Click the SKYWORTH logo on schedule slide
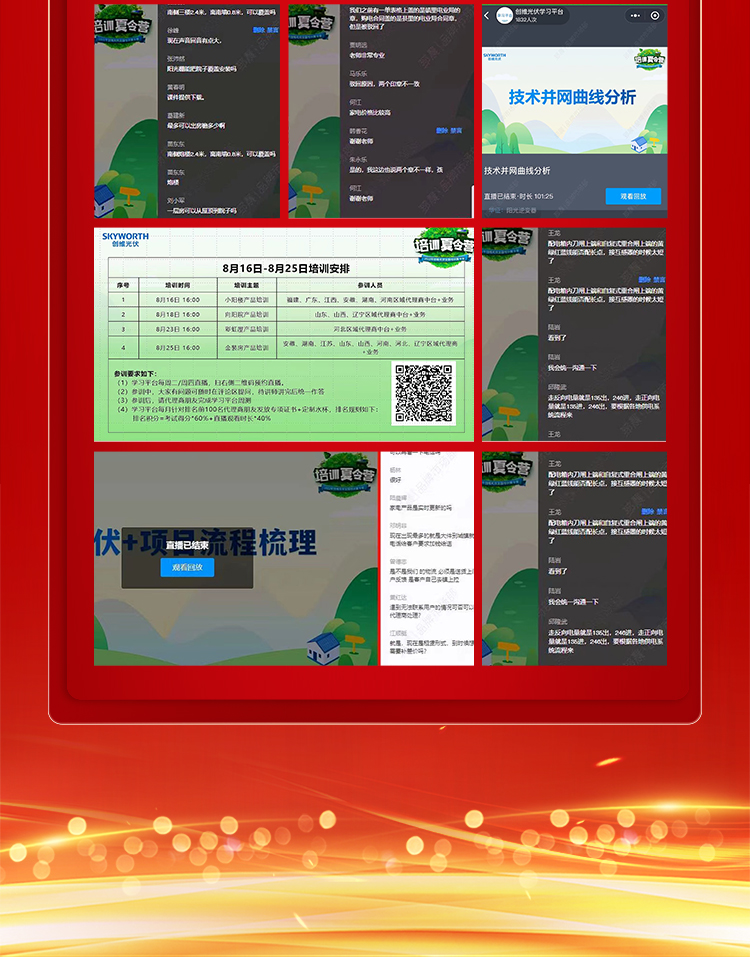750x957 pixels. 123,239
